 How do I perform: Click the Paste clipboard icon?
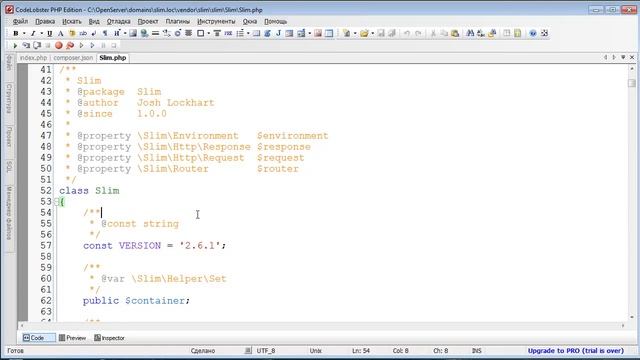click(x=455, y=33)
